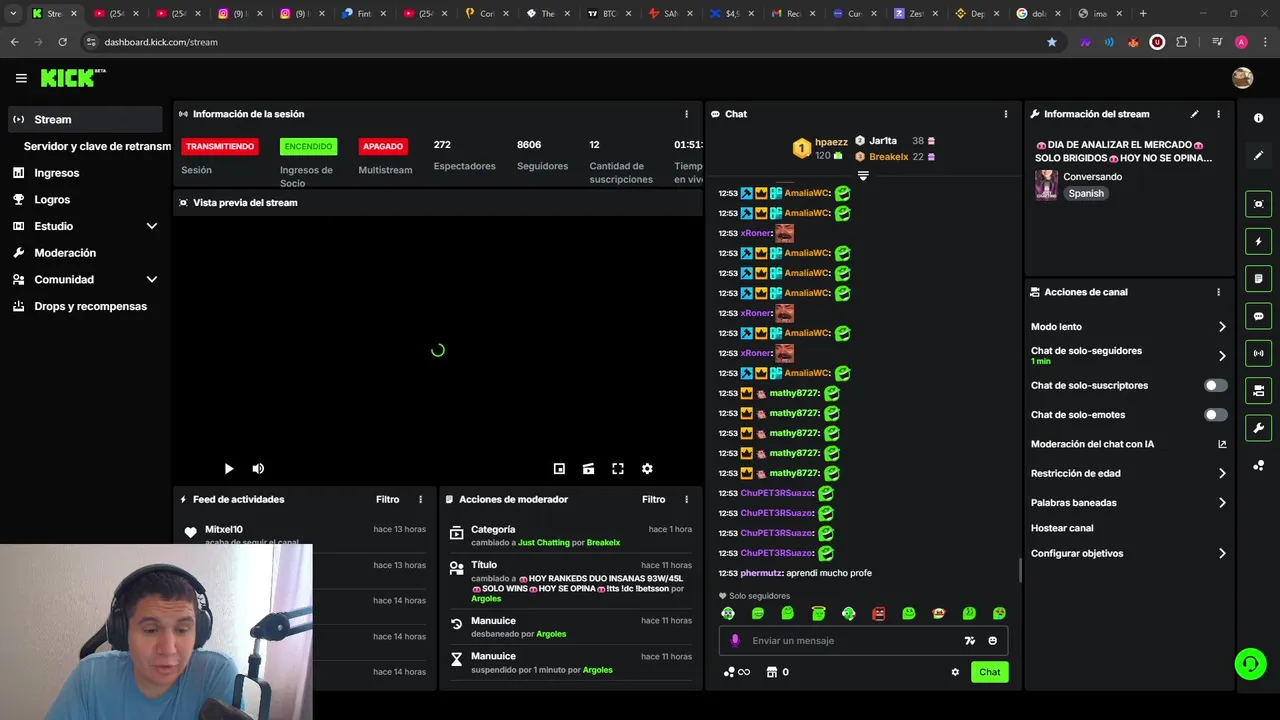Toggle the wrench icon in right sidebar
Viewport: 1280px width, 720px height.
(1258, 428)
